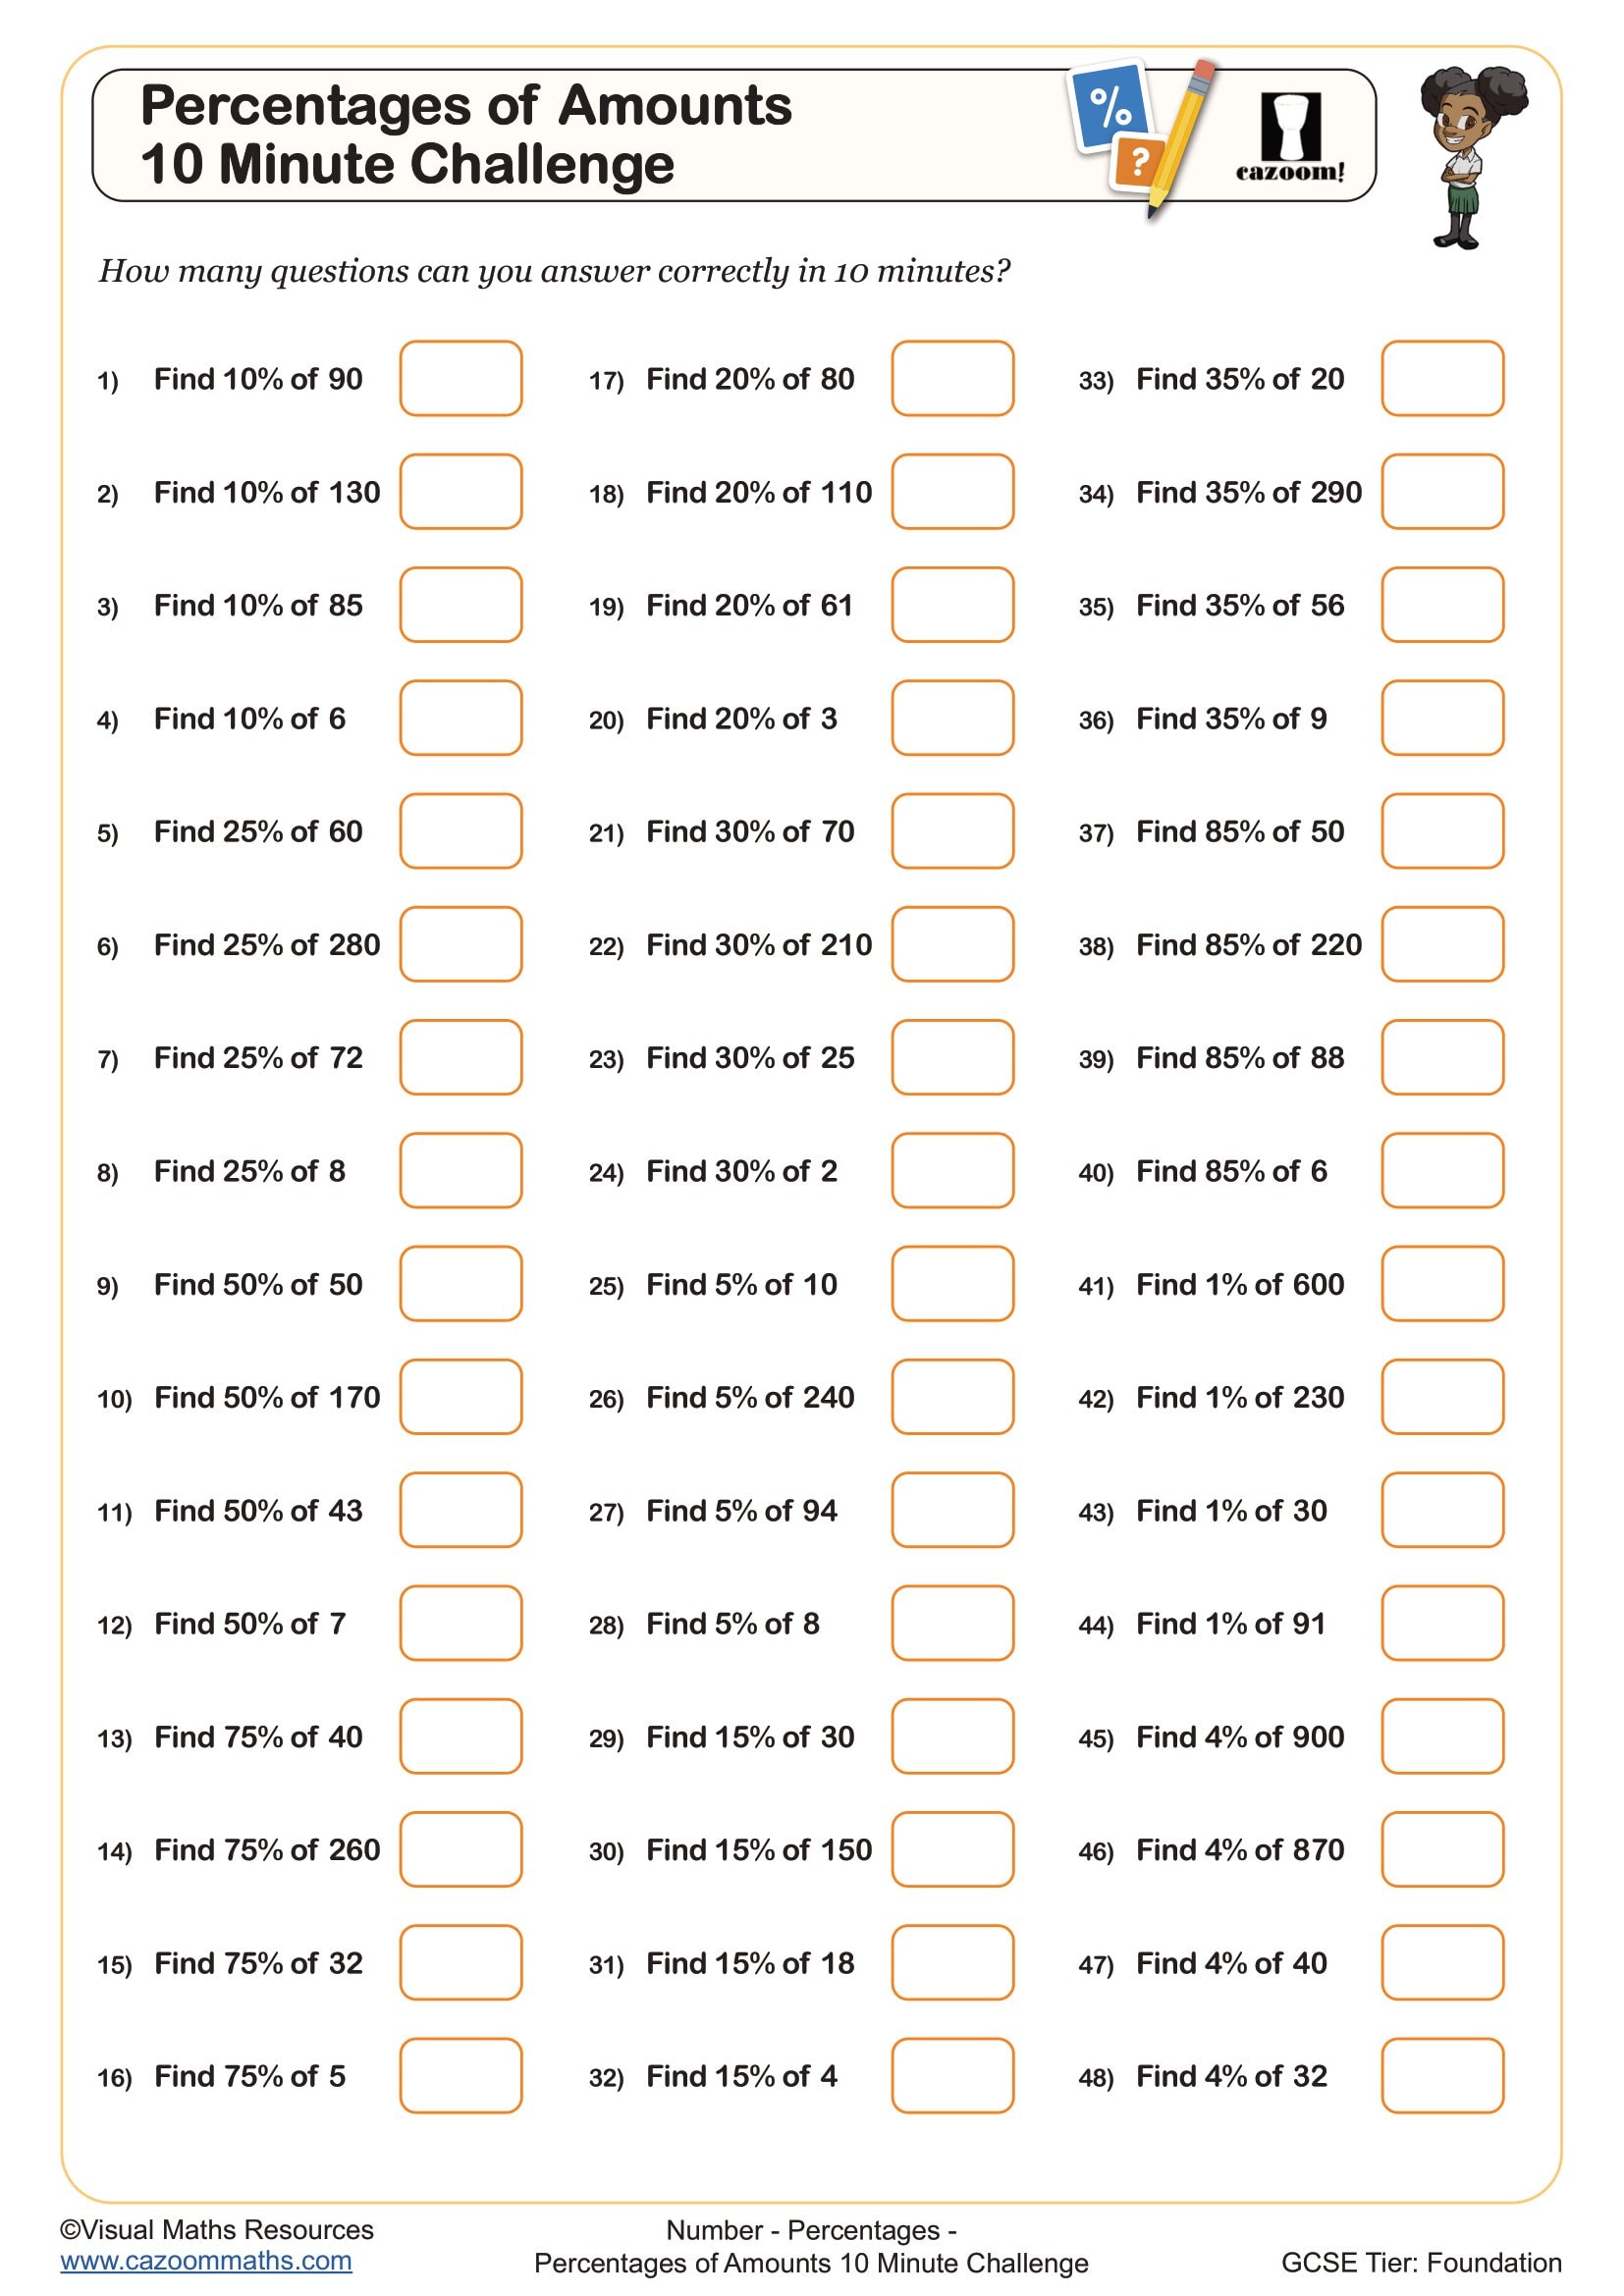Select the answer box for 'Find 20% of 80'
Image resolution: width=1624 pixels, height=2296 pixels.
(952, 378)
